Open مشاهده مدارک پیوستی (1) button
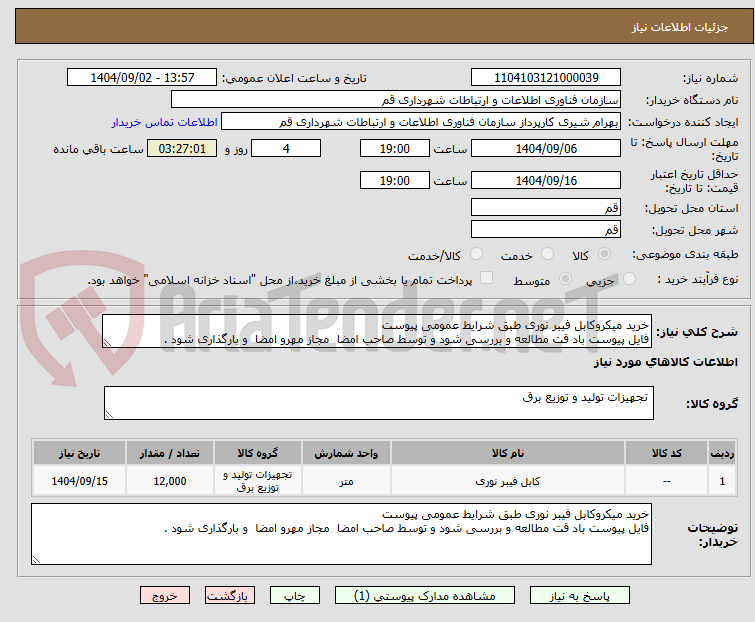This screenshot has width=755, height=622. pos(425,596)
